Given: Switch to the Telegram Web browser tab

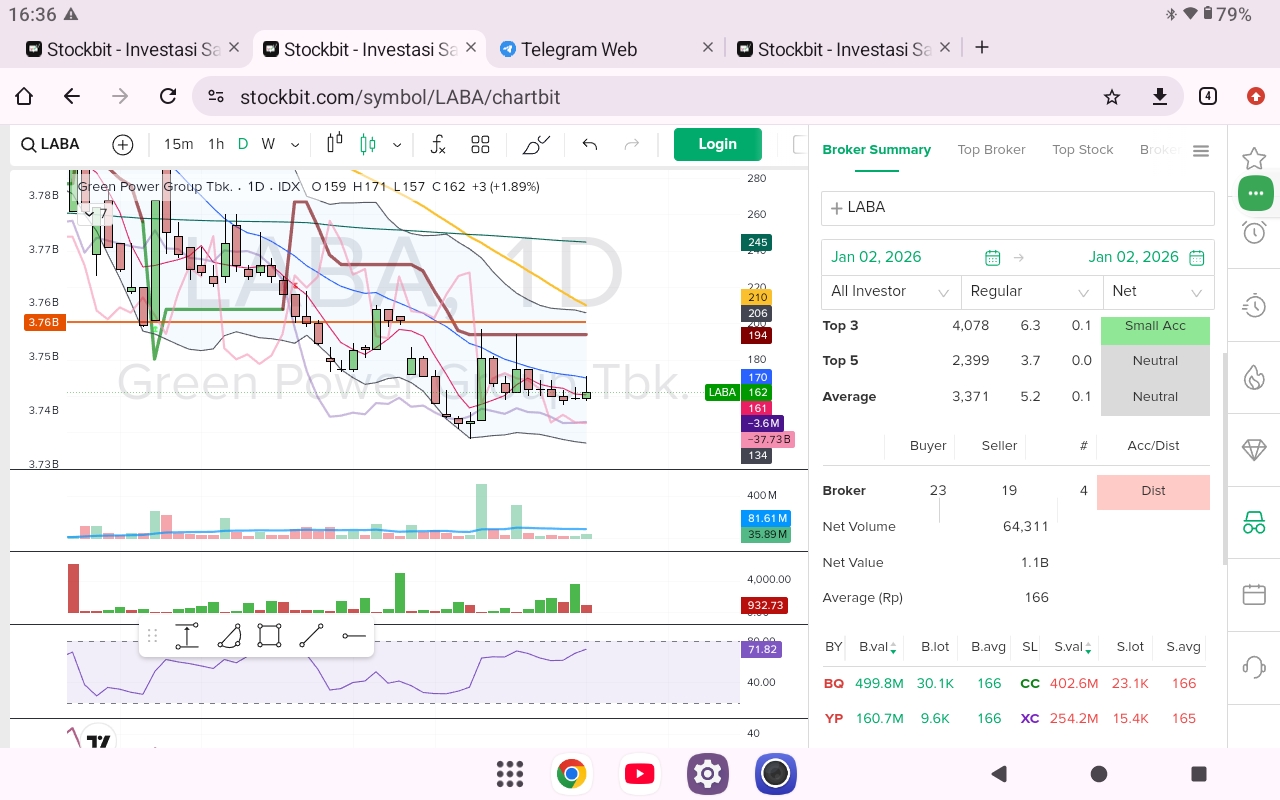Looking at the screenshot, I should coord(605,48).
